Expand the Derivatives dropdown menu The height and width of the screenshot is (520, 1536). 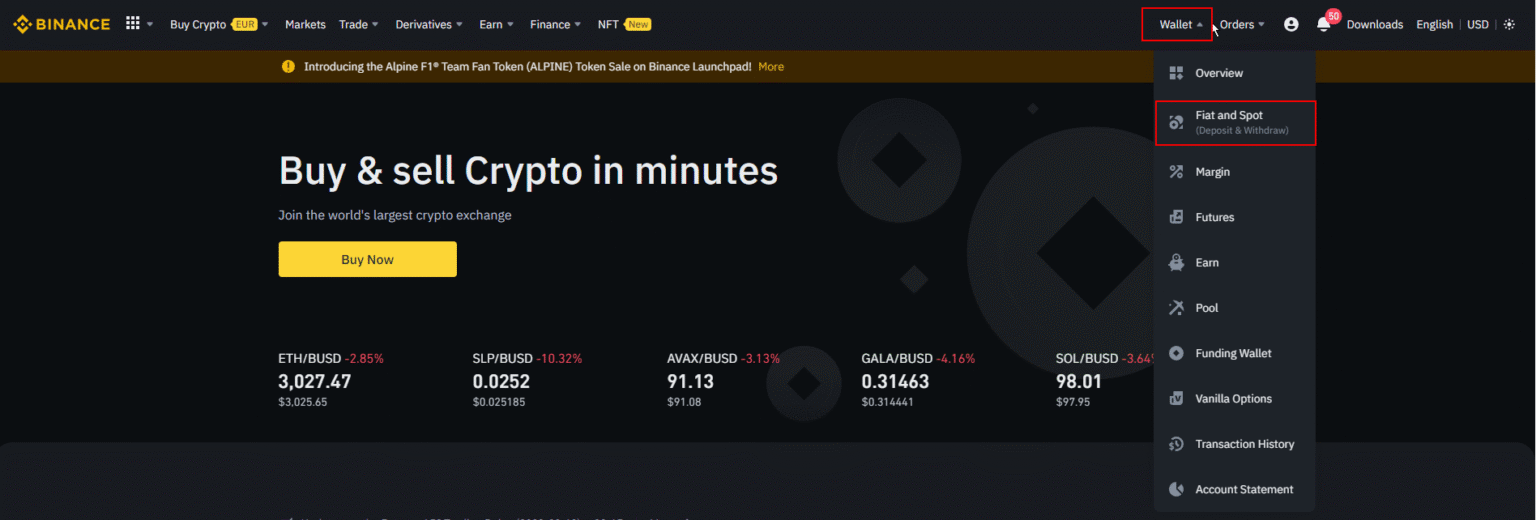pos(428,24)
